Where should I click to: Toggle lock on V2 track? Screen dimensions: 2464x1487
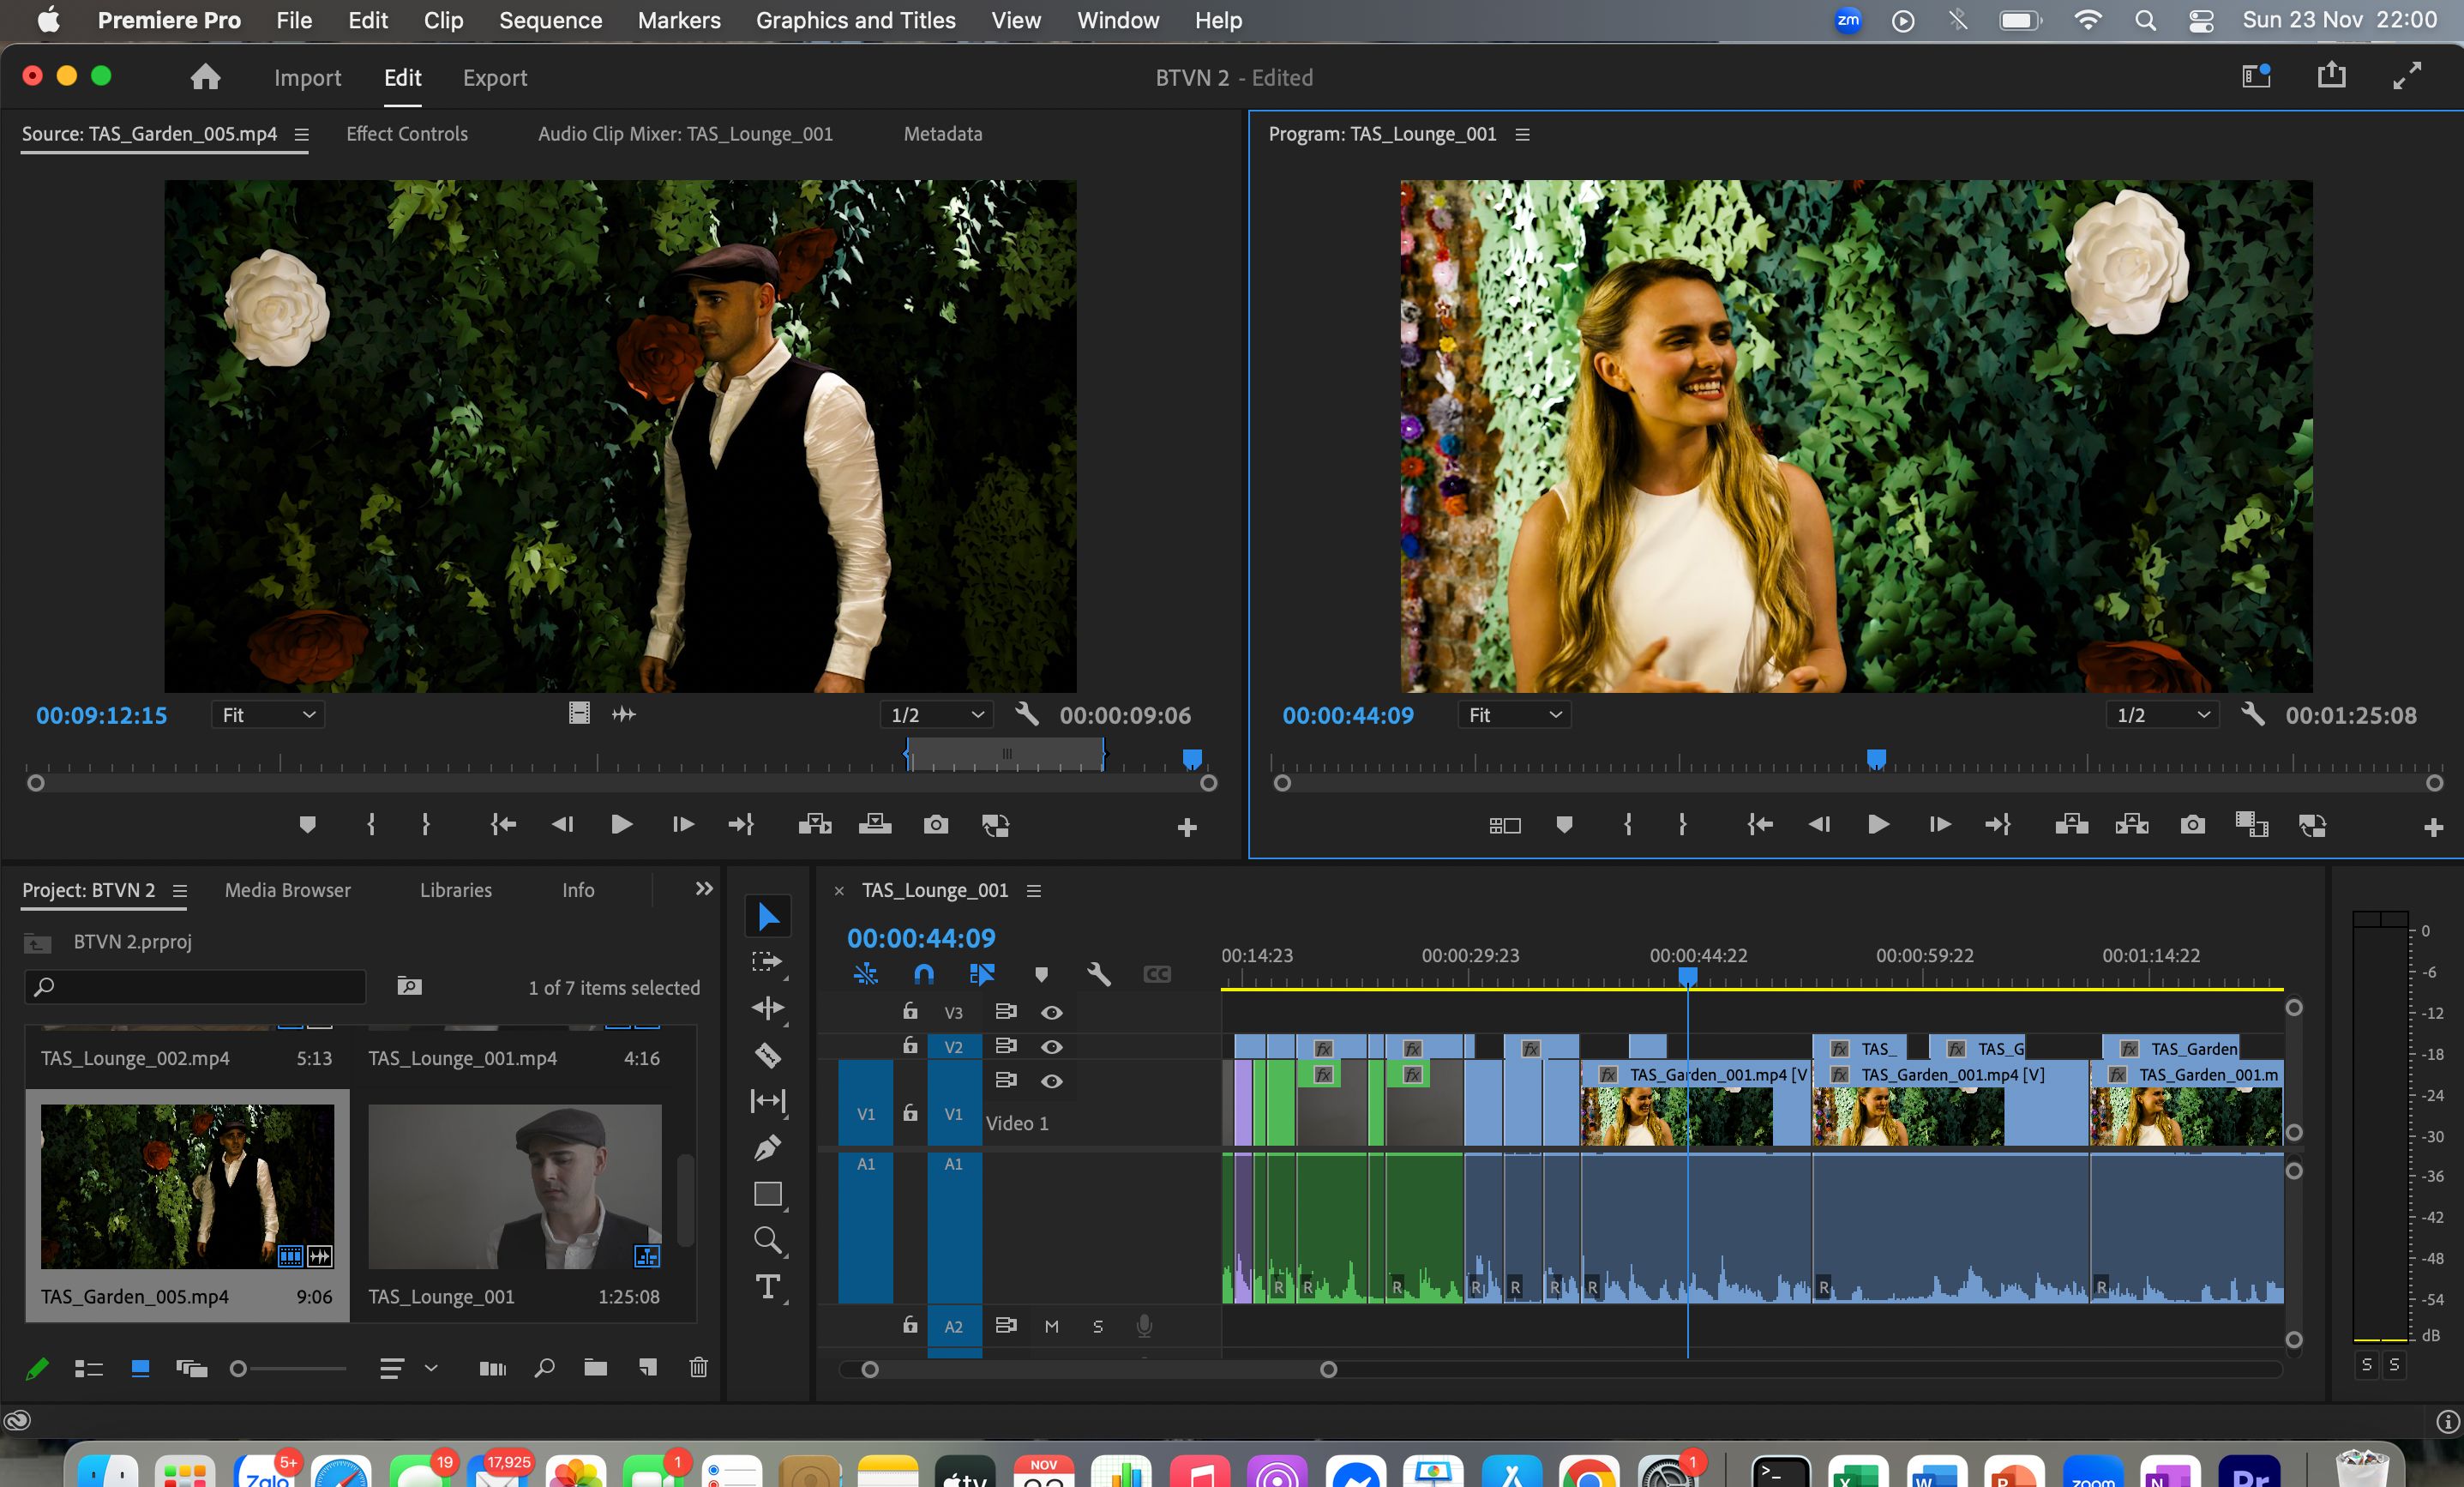tap(910, 1045)
